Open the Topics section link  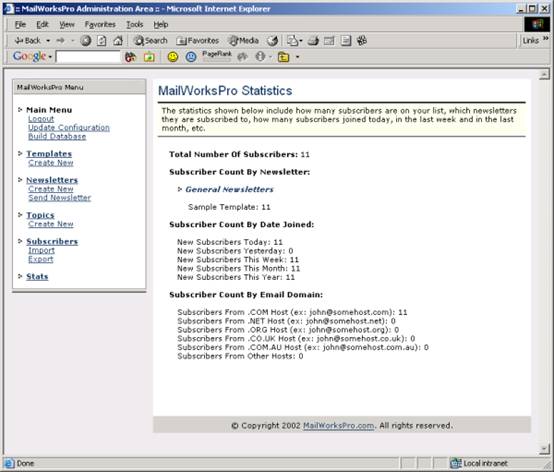[x=40, y=215]
